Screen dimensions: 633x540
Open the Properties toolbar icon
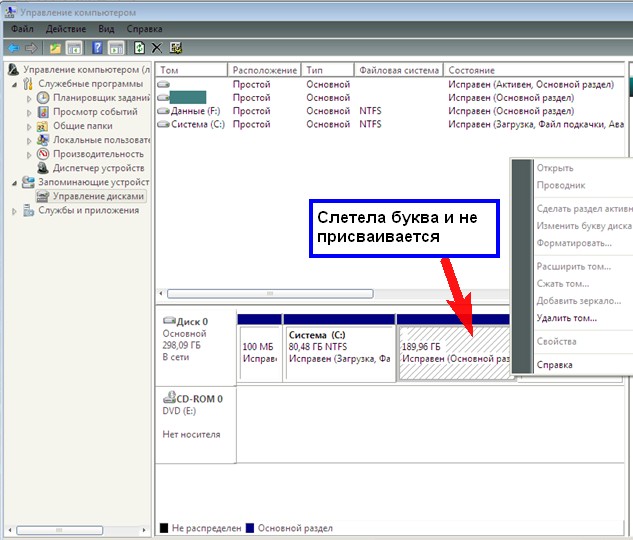click(x=176, y=48)
